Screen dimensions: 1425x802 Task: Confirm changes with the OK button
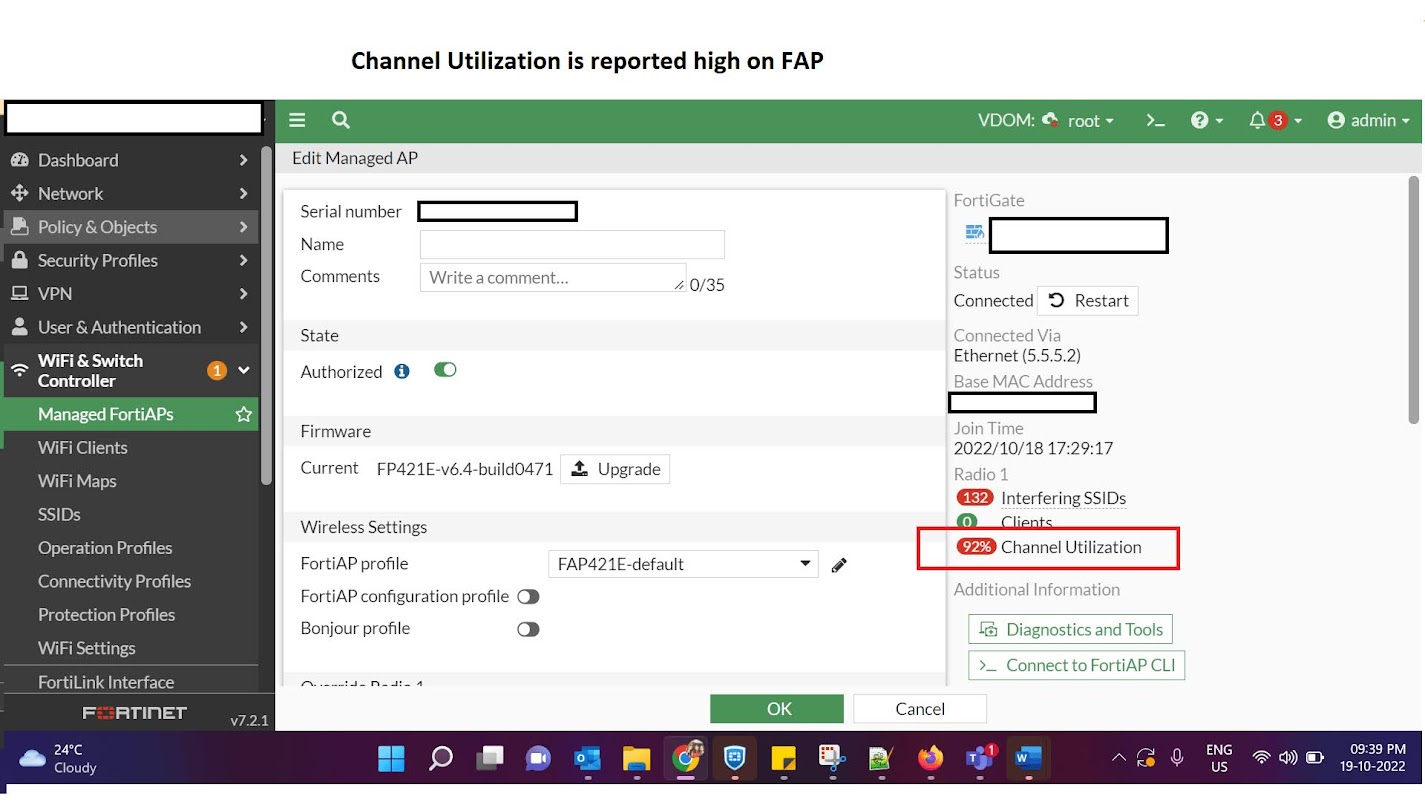tap(779, 709)
